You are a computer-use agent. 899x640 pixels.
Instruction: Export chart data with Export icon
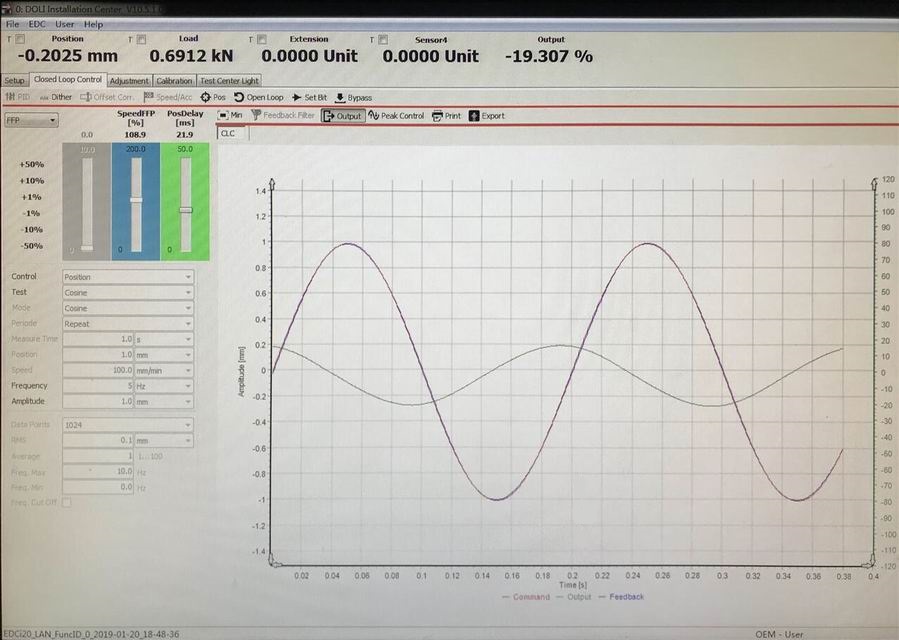tap(486, 116)
